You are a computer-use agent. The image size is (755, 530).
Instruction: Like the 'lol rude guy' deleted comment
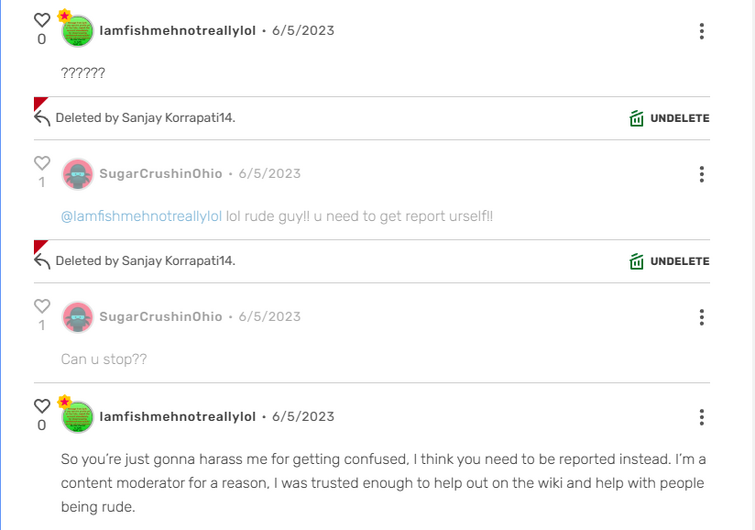[x=42, y=163]
